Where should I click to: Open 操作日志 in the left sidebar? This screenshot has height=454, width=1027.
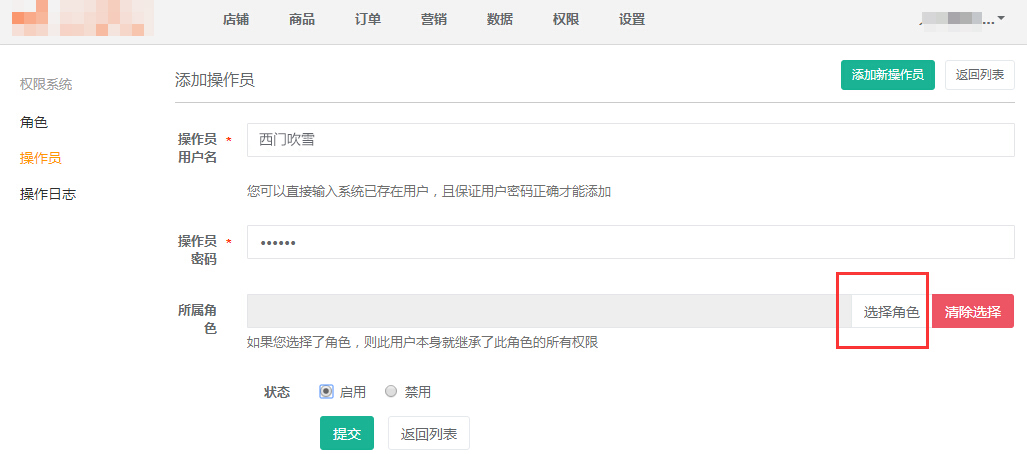(48, 194)
